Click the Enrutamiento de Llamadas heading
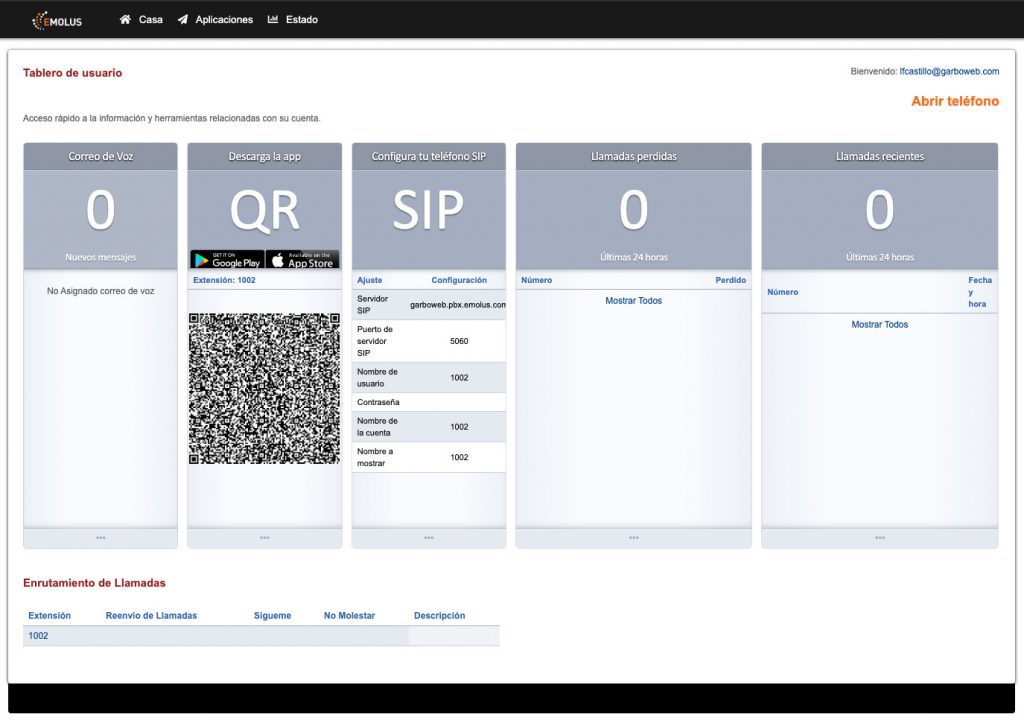Viewport: 1024px width, 720px height. pos(94,583)
